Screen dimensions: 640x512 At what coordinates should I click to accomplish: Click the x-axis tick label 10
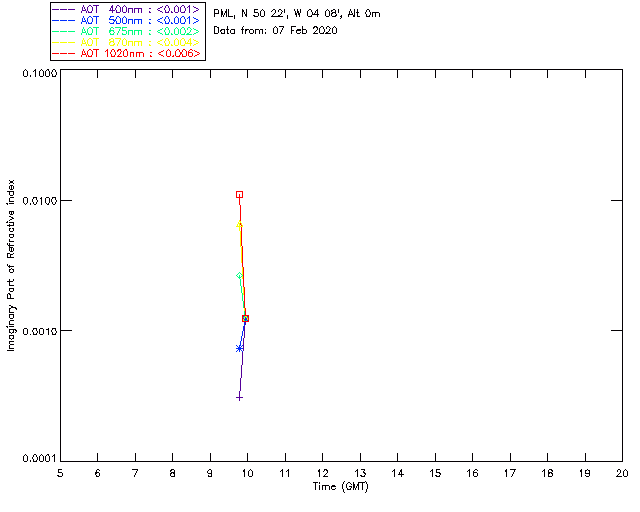248,473
